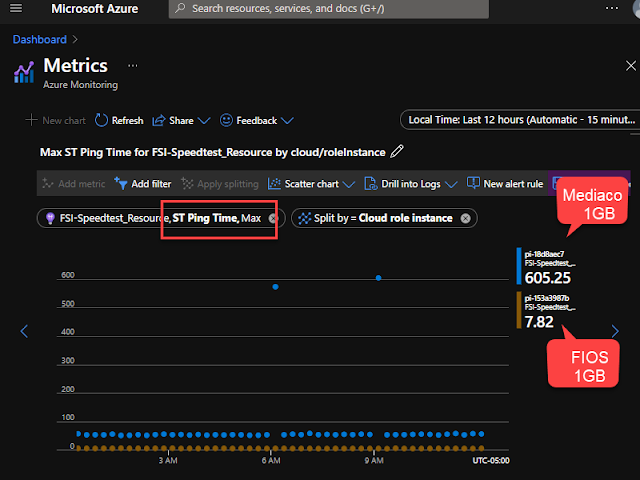The height and width of the screenshot is (480, 640).
Task: Go to next chart with right chevron
Action: tap(615, 331)
